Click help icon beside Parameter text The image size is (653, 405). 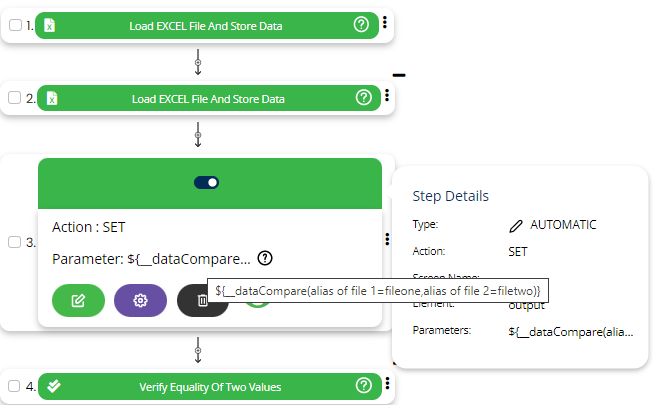point(264,258)
